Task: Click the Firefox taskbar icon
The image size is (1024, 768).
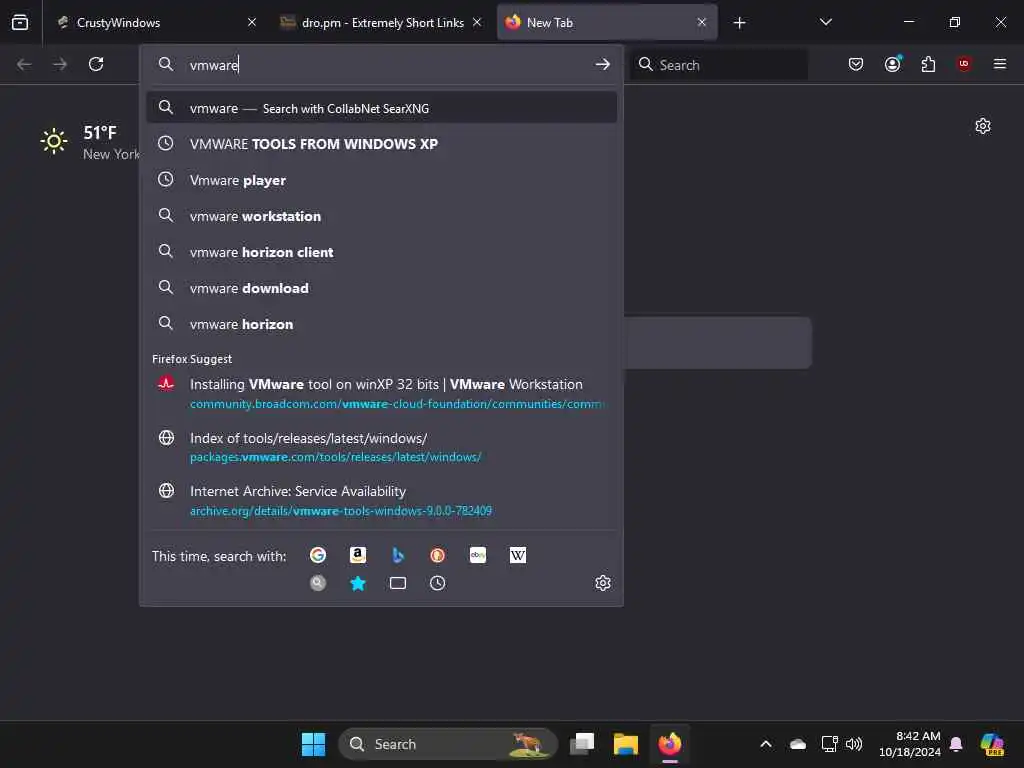Action: 669,744
